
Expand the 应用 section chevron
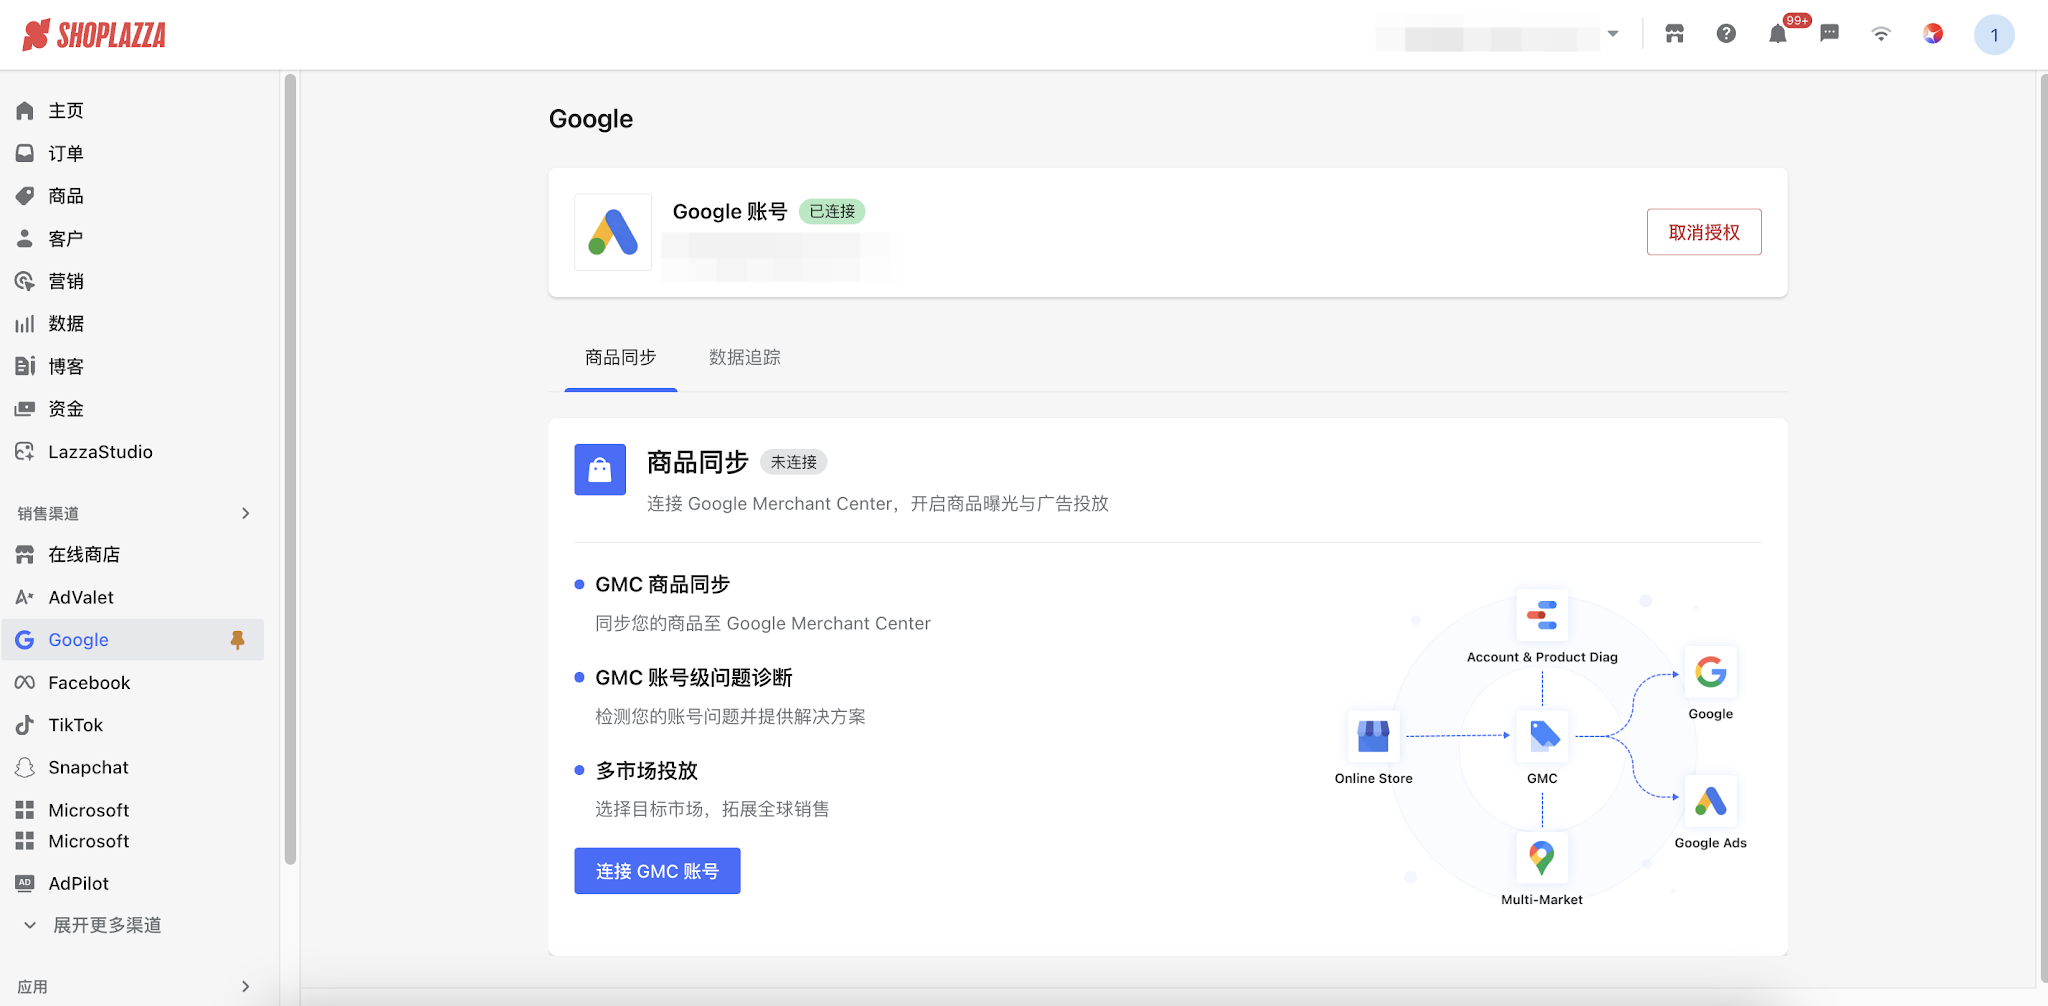pos(246,987)
